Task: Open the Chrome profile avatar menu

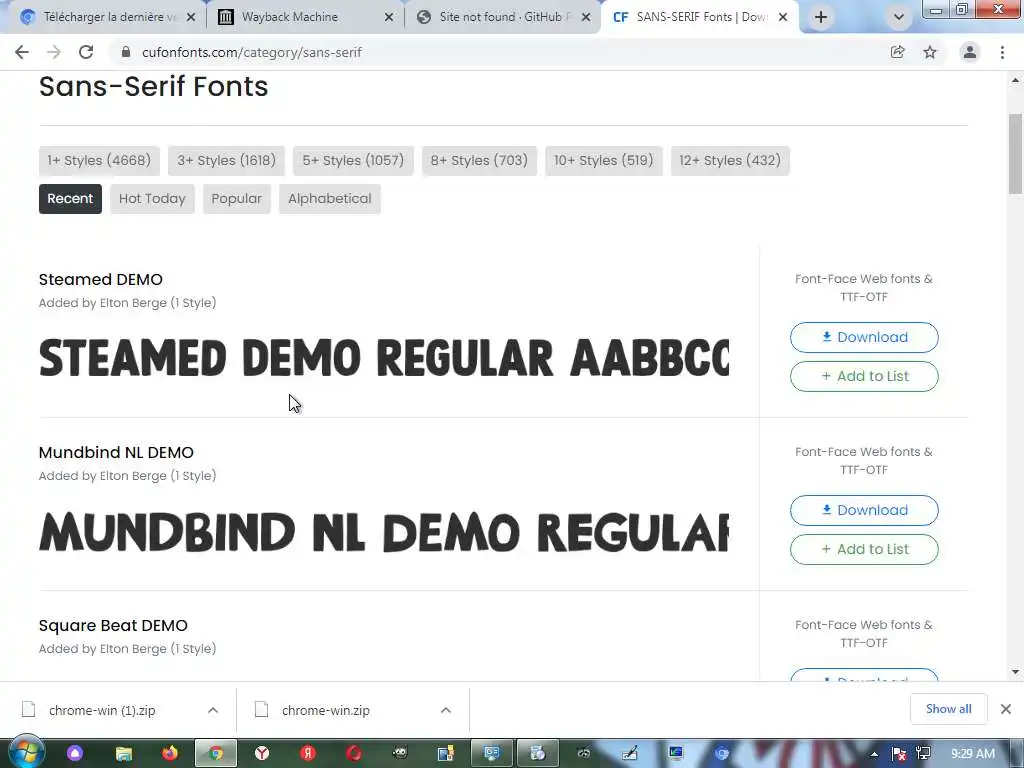Action: [970, 52]
